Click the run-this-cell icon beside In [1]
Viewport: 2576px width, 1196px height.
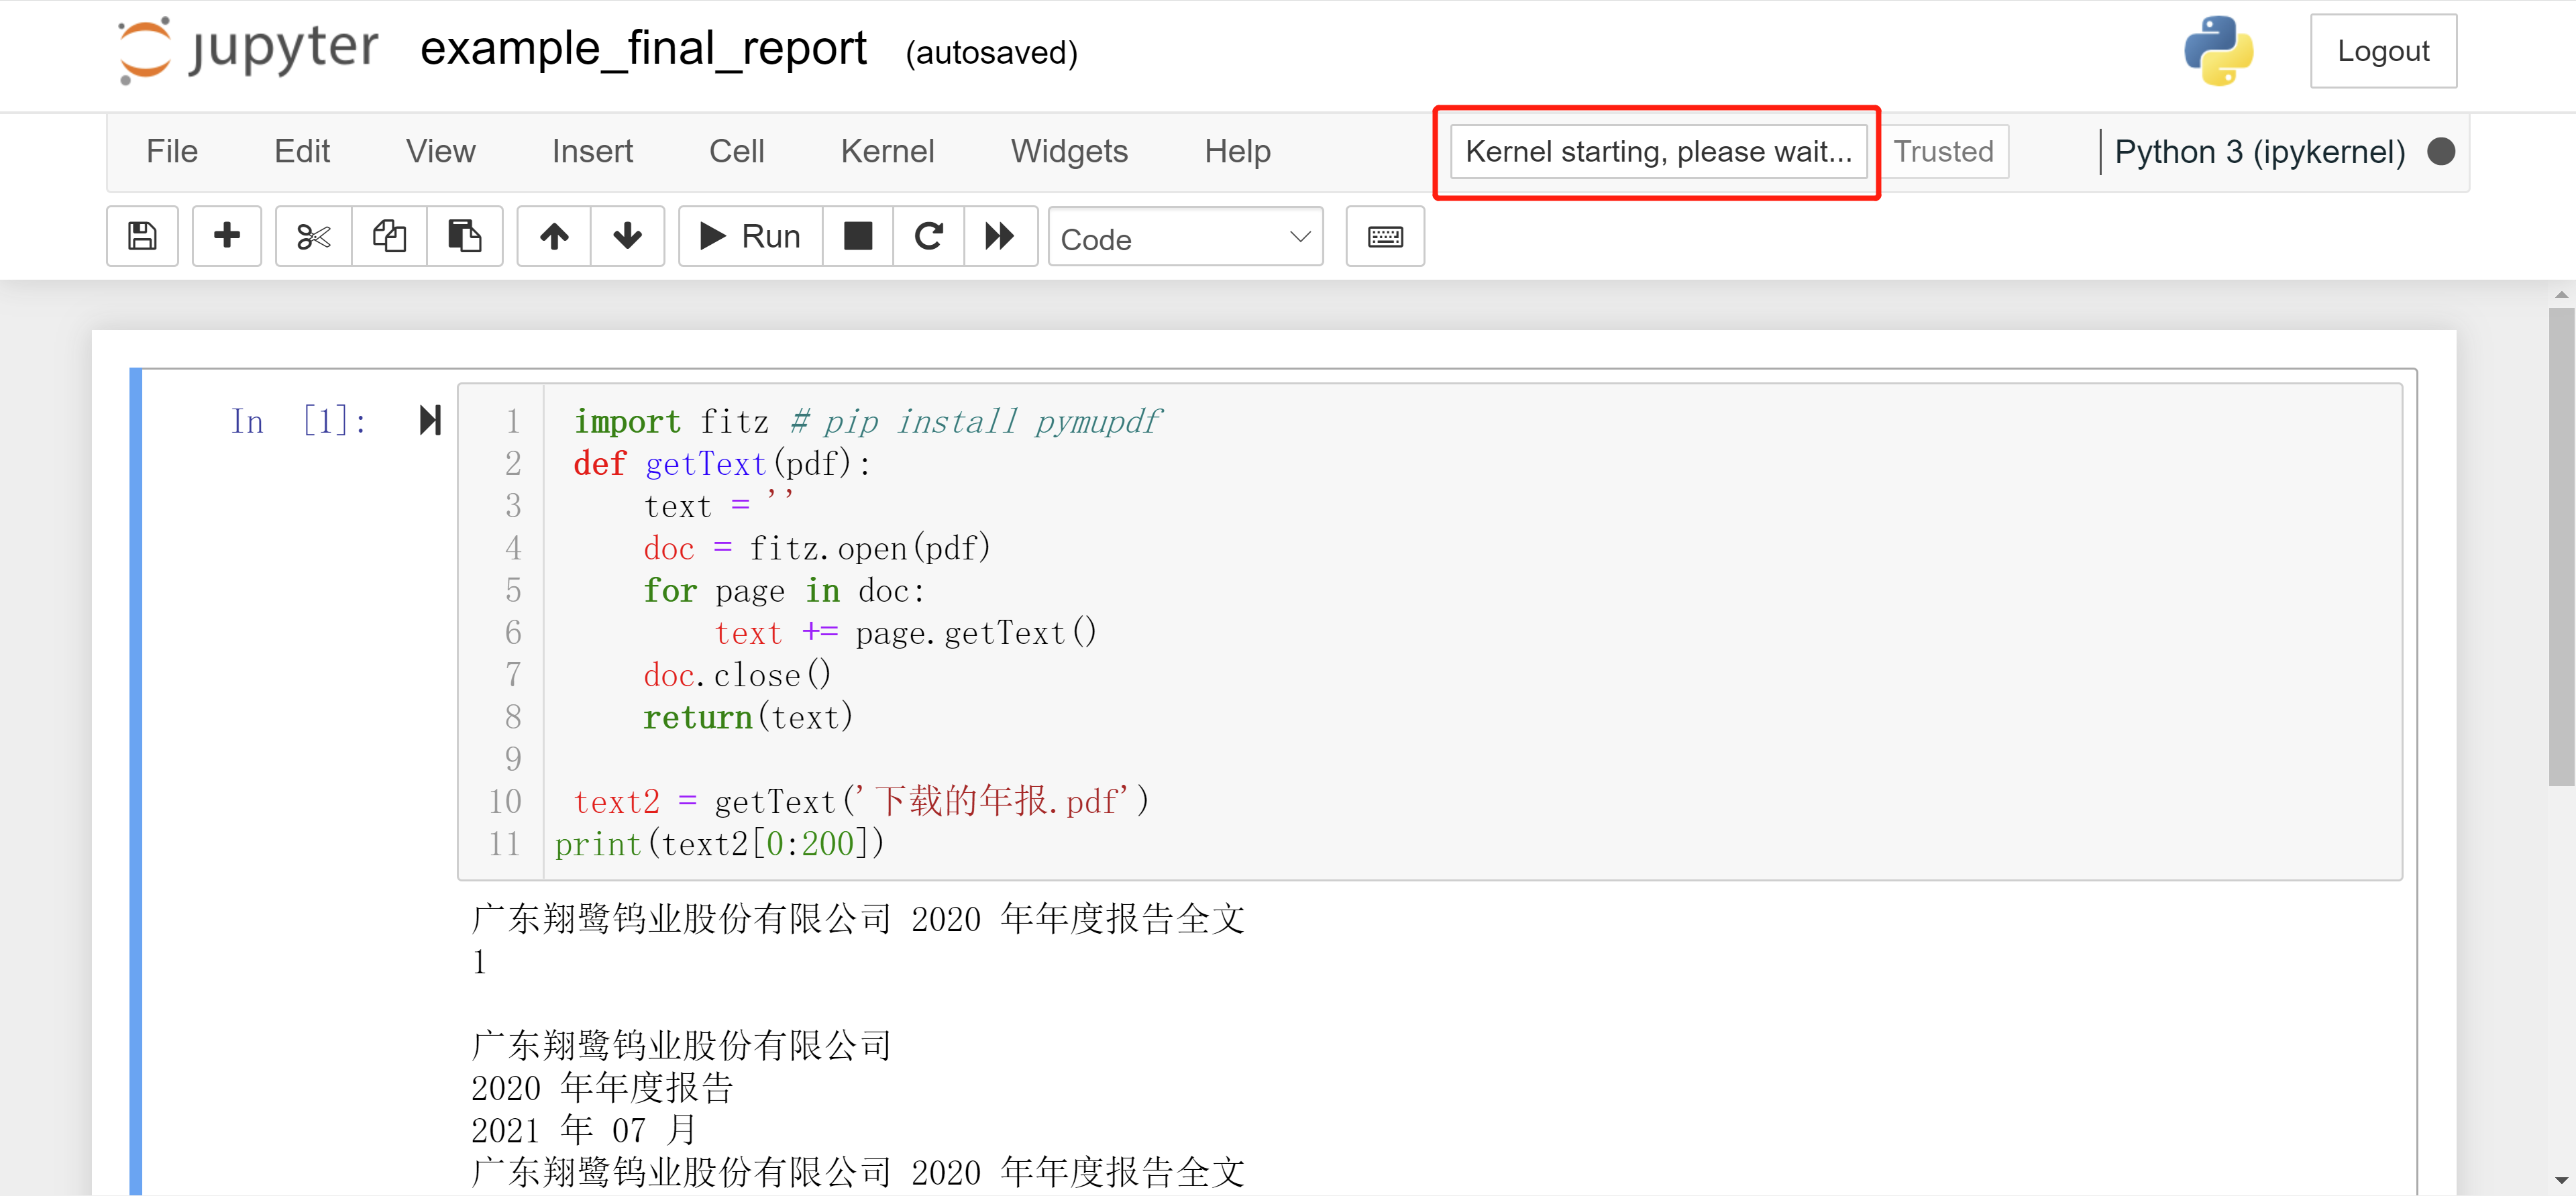pos(430,420)
